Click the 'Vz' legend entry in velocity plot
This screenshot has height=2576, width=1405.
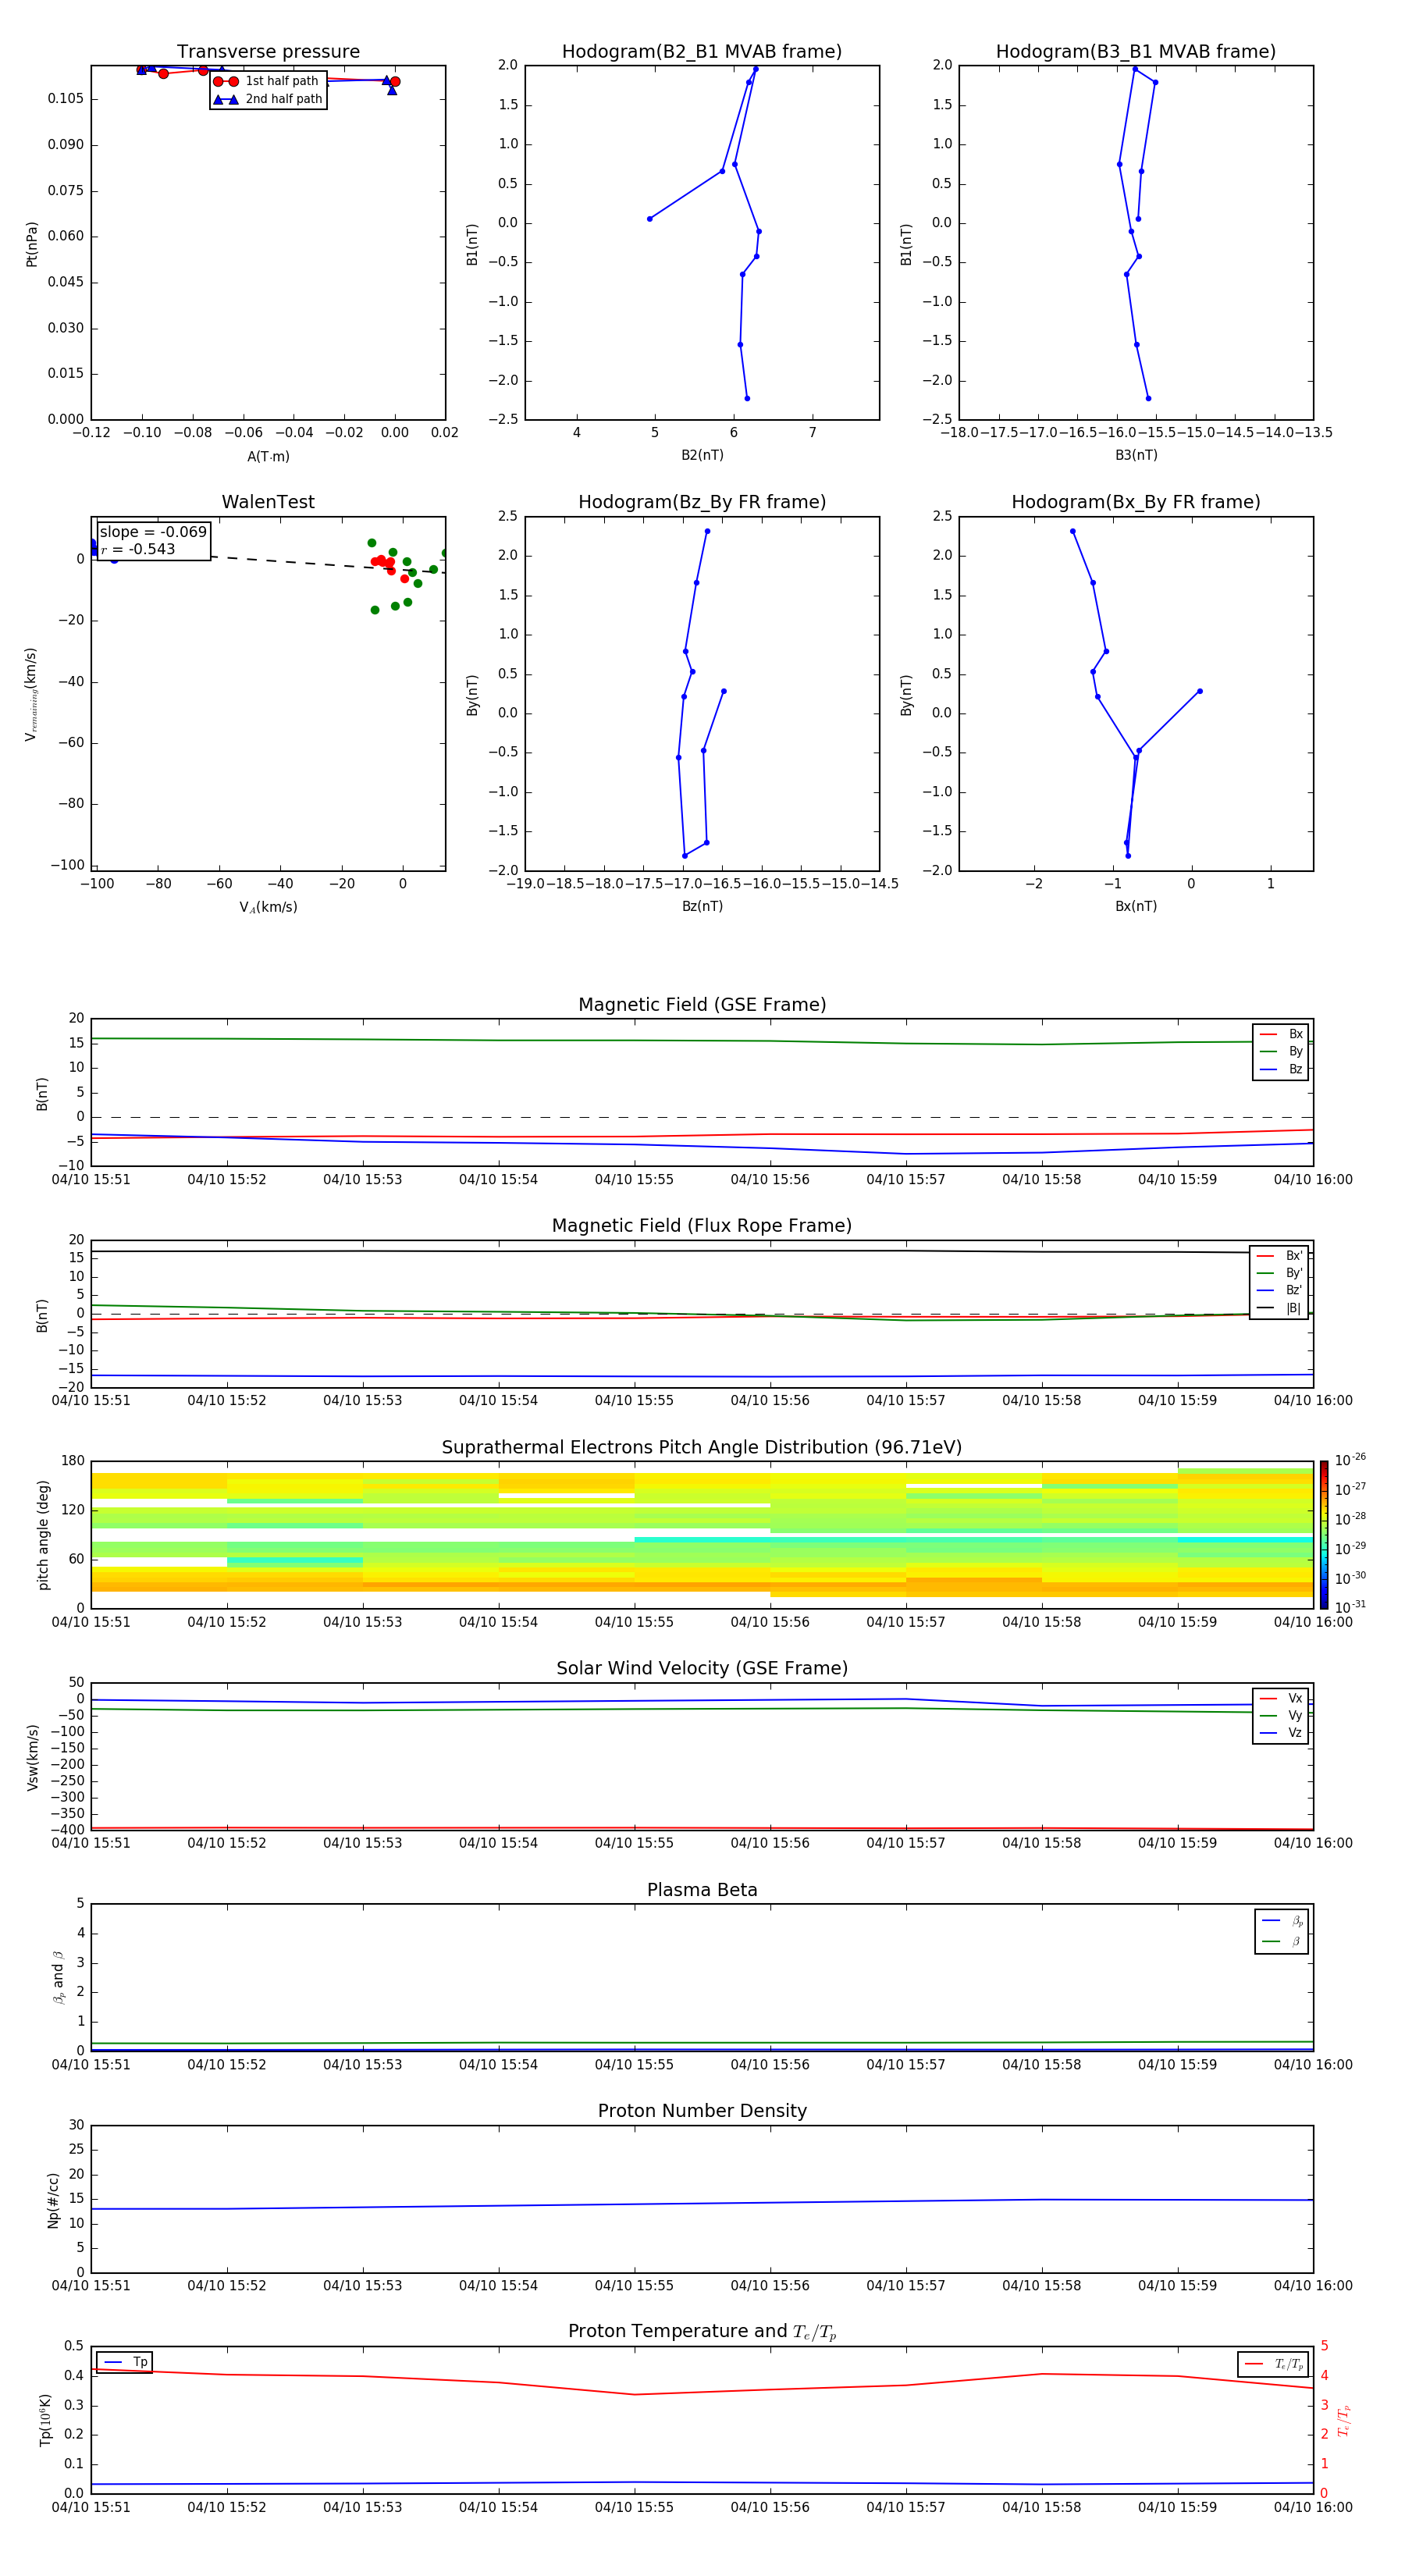pos(1281,1733)
